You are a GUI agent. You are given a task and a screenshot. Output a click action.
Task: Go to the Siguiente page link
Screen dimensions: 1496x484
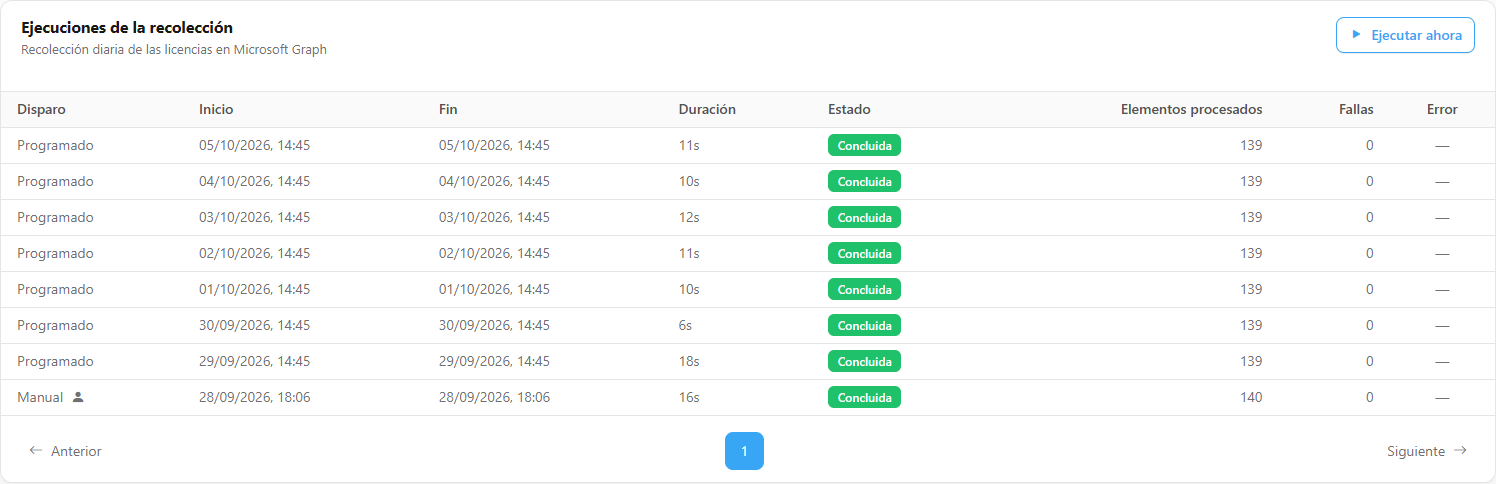1427,451
